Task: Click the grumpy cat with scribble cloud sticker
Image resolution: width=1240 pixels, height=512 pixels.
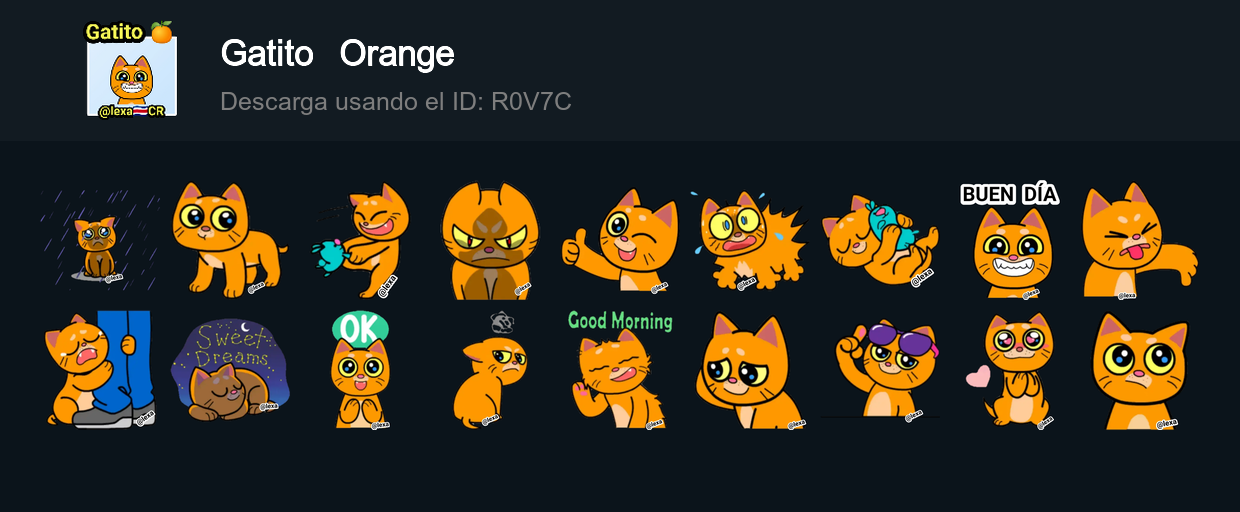Action: (490, 370)
